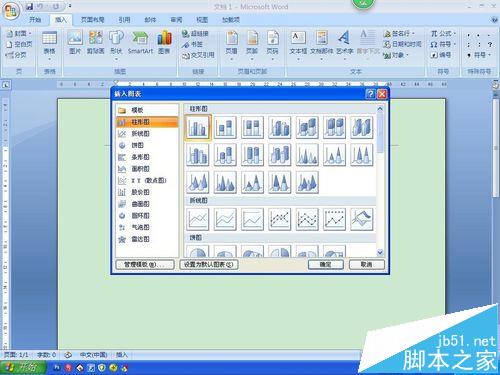Open the 表格 (Table) dropdown in the ribbon
Image resolution: width=500 pixels, height=375 pixels.
pyautogui.click(x=49, y=46)
